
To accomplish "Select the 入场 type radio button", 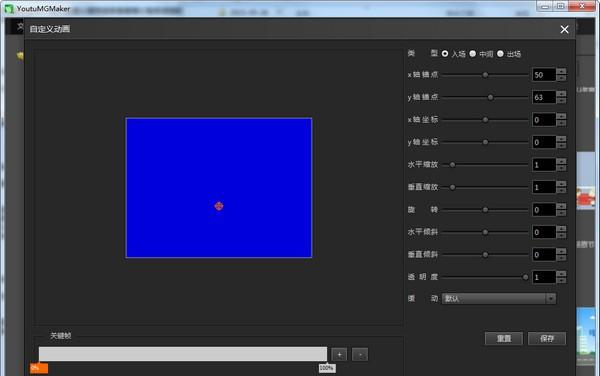I will 445,54.
